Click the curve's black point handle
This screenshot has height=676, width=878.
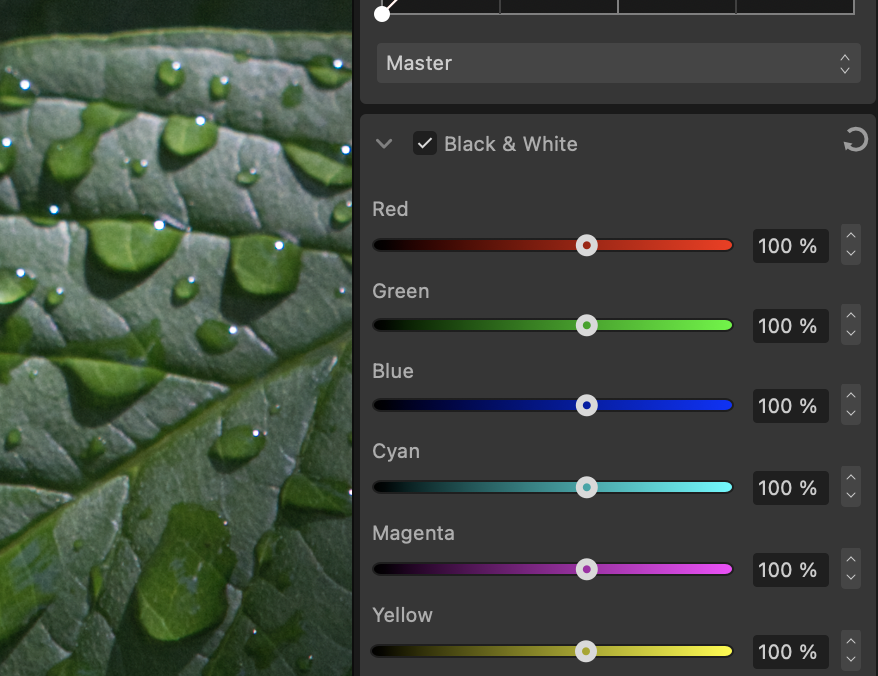[x=382, y=13]
